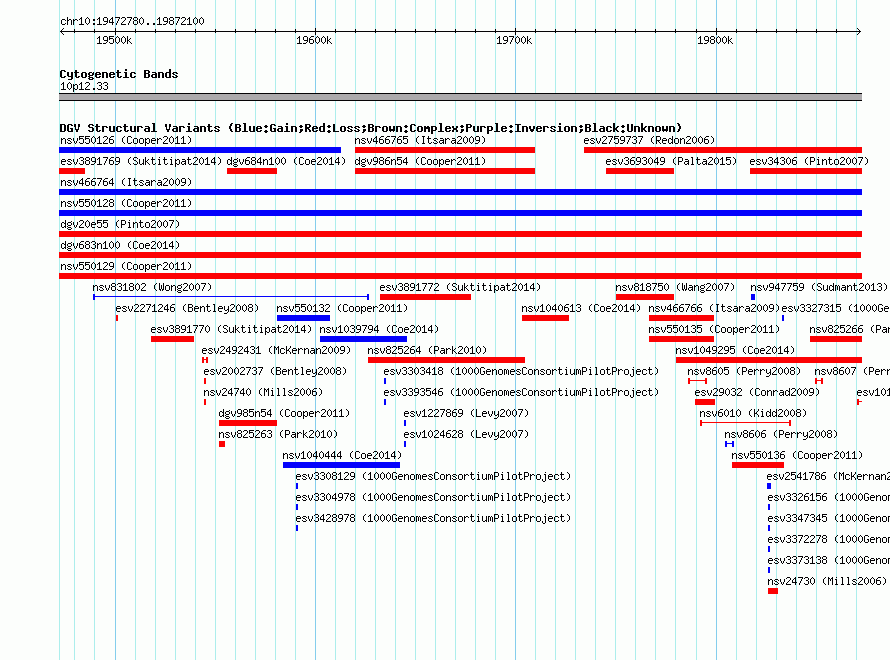
Task: Click nsv550136 (Cooper2011) label
Action: 797,455
